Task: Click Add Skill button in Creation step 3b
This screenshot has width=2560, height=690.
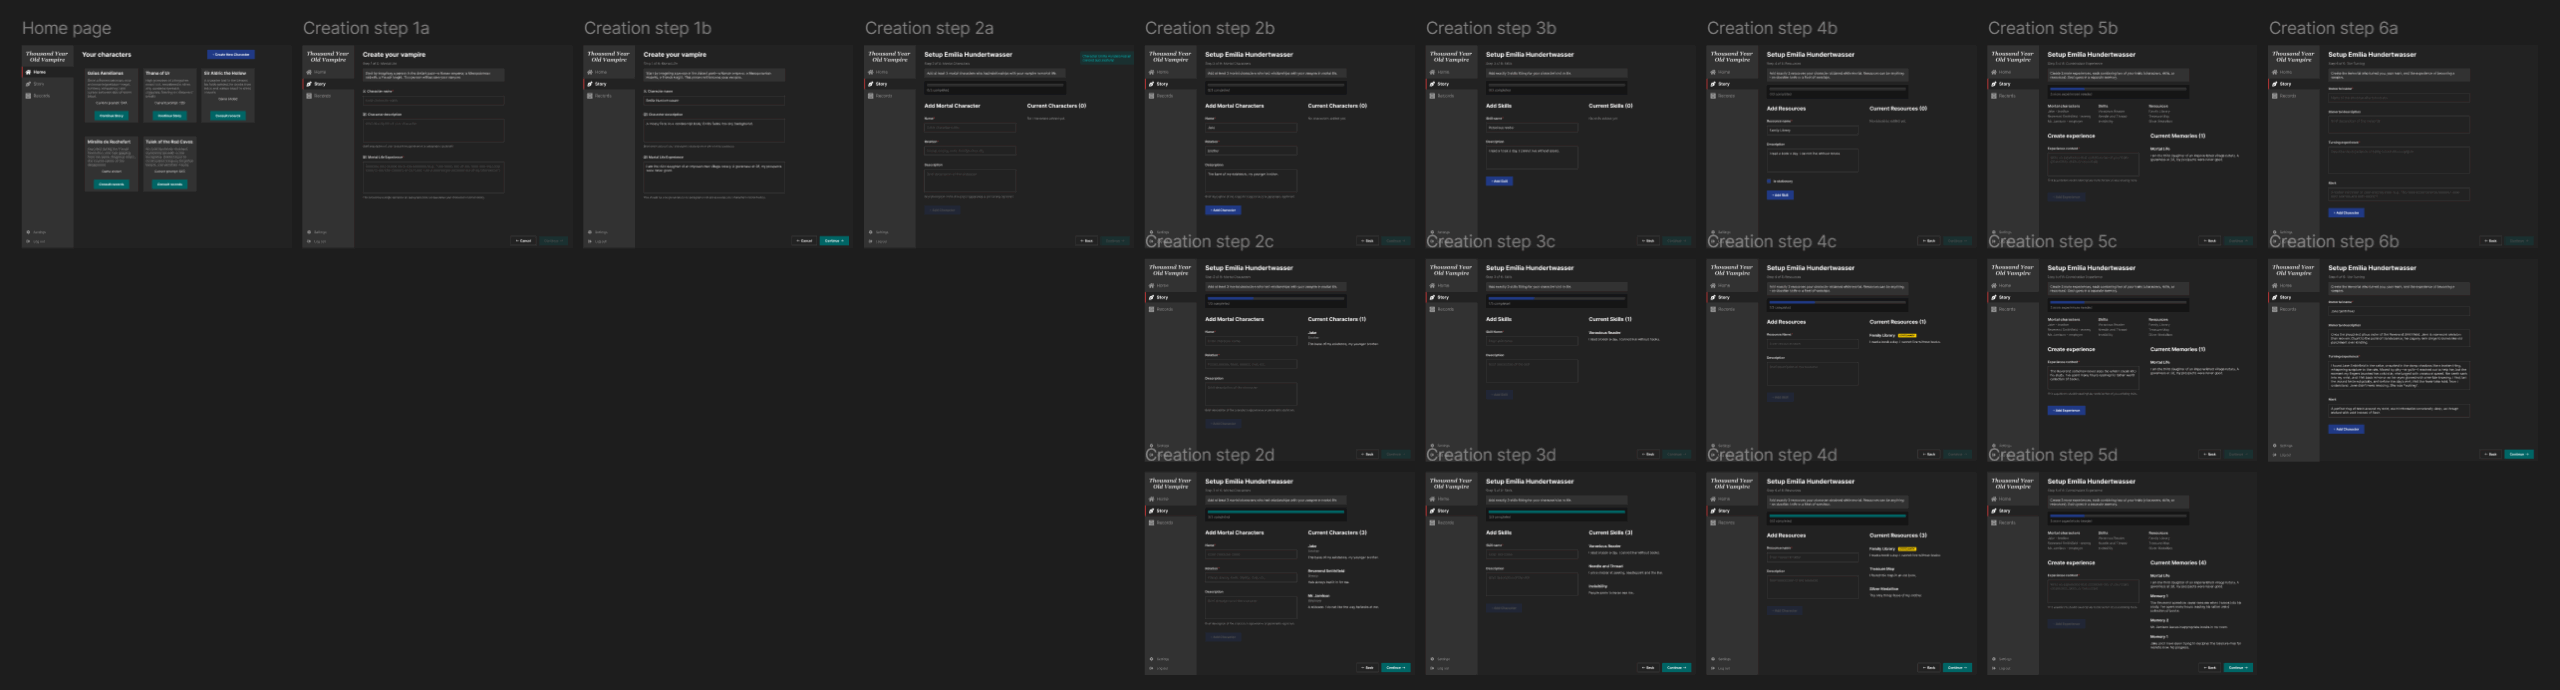Action: pos(1500,181)
